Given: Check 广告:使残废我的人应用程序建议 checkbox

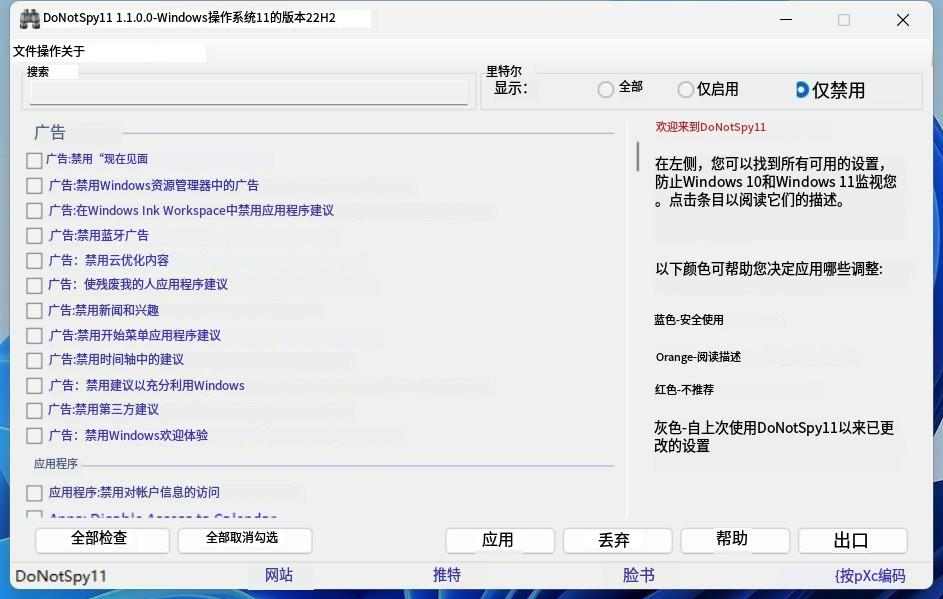Looking at the screenshot, I should [x=34, y=285].
